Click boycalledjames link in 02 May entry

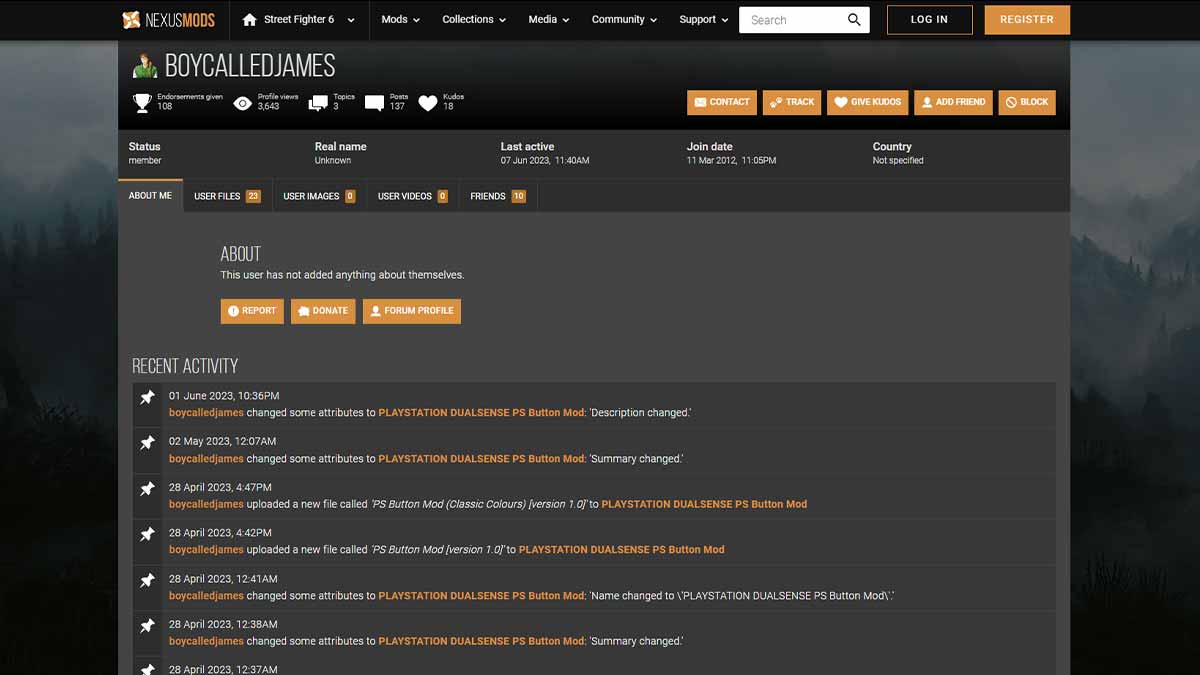(206, 459)
